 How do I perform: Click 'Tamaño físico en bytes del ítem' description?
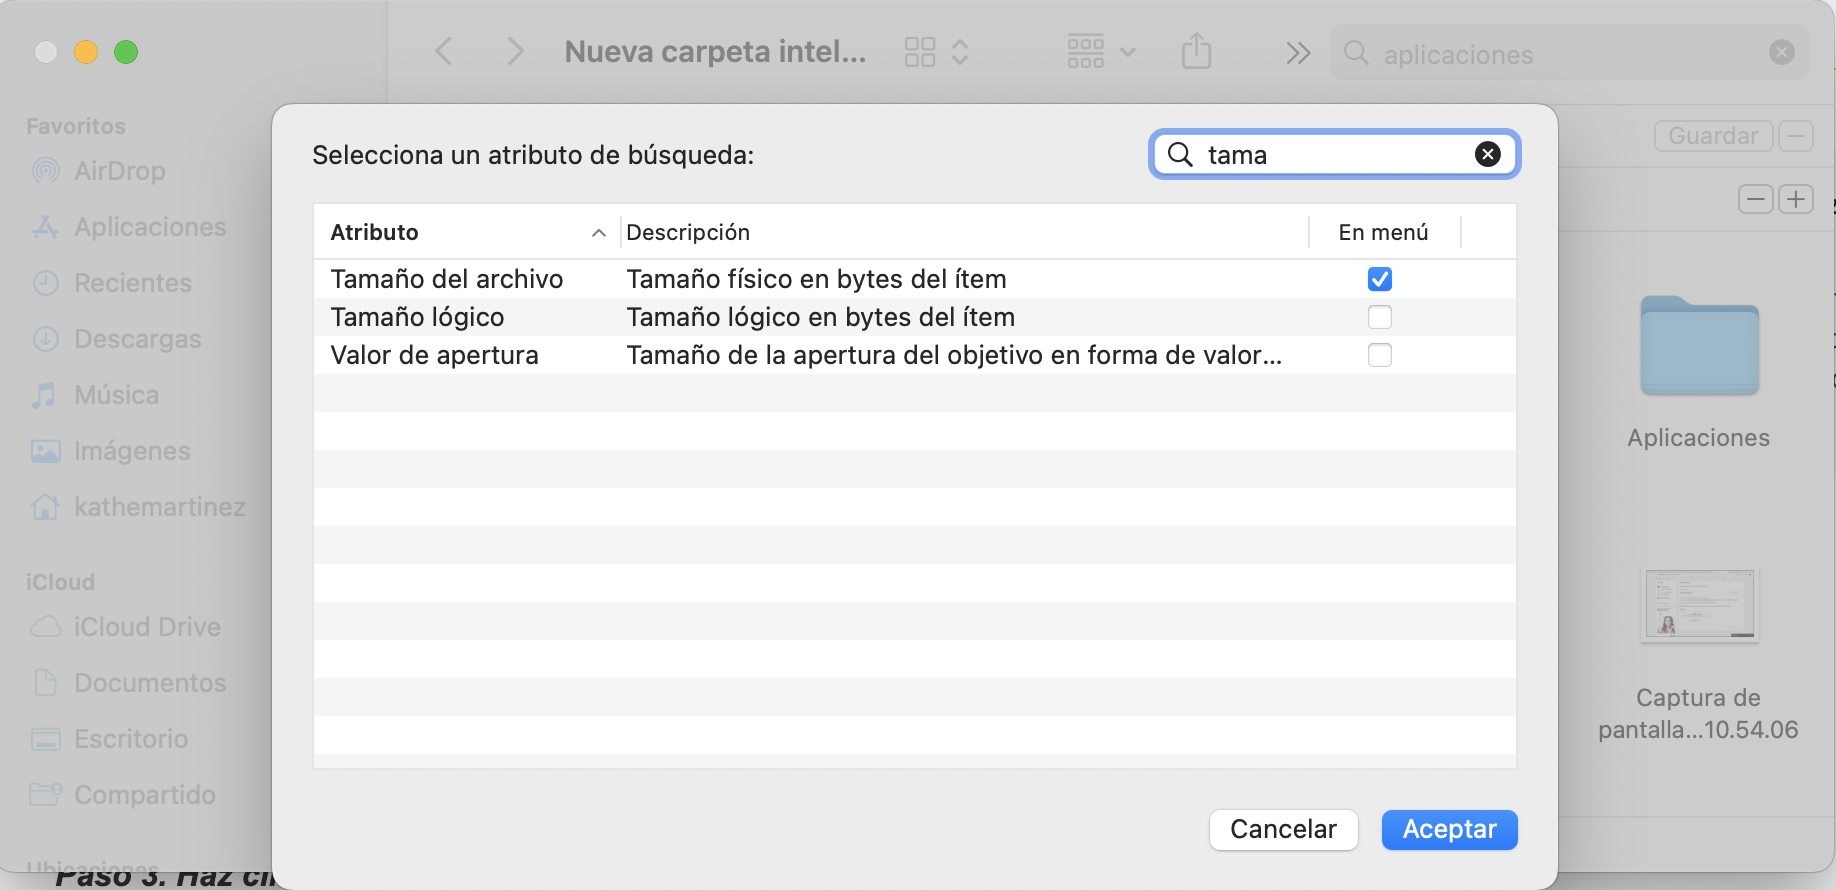click(x=816, y=279)
